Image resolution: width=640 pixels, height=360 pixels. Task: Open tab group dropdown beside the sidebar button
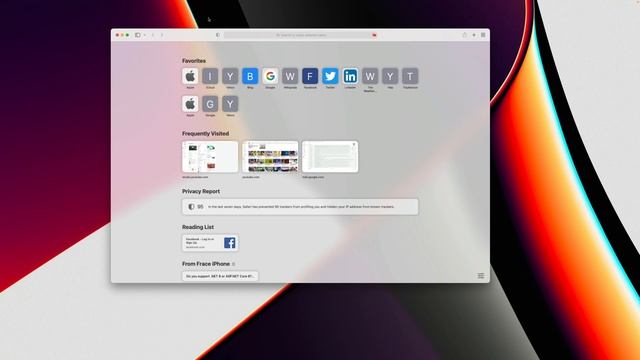[144, 35]
